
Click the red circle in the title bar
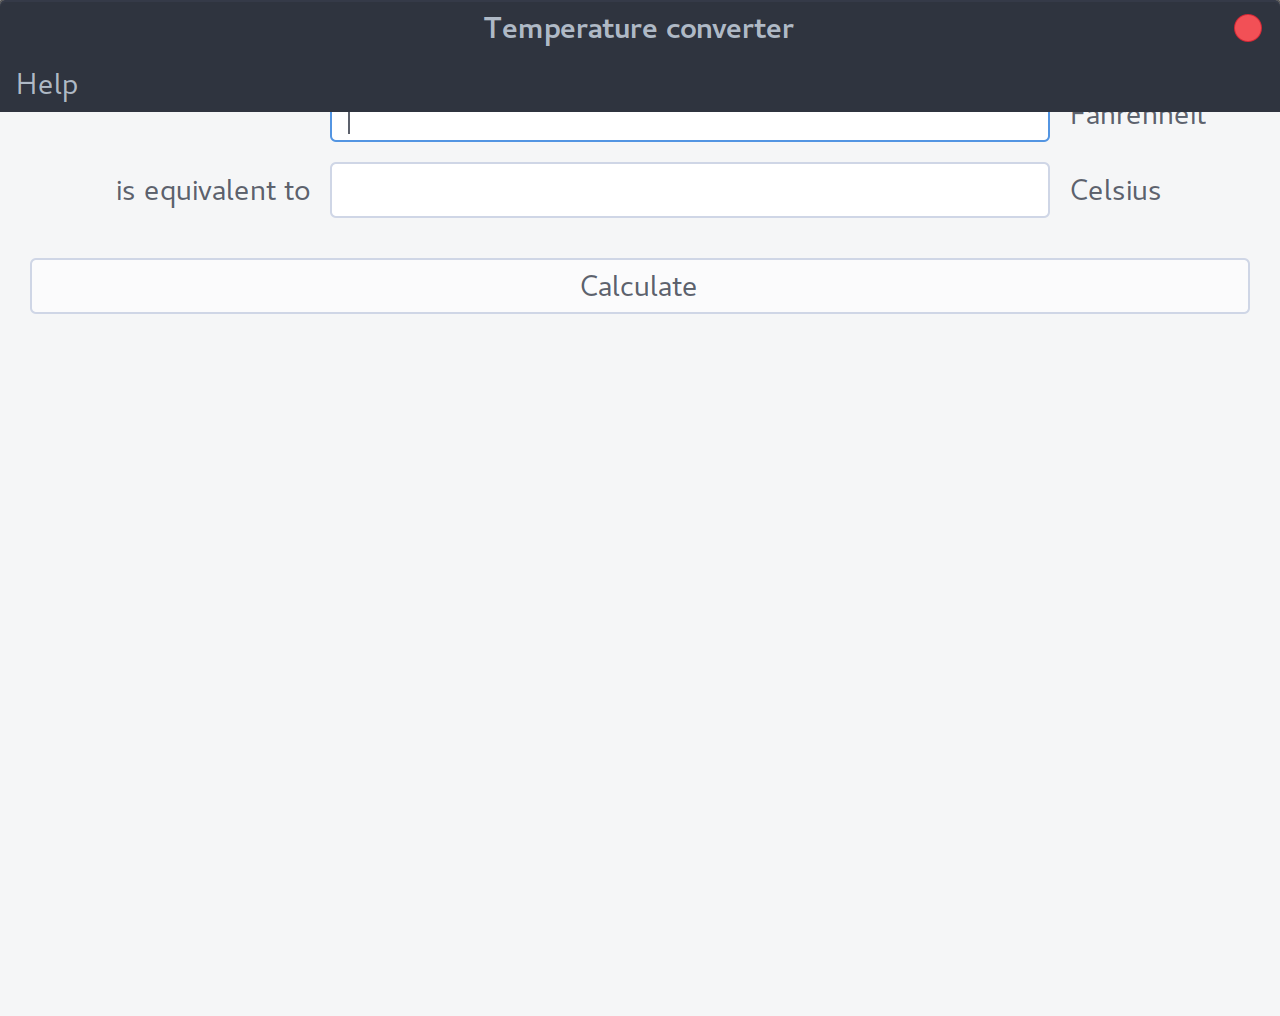[x=1247, y=28]
